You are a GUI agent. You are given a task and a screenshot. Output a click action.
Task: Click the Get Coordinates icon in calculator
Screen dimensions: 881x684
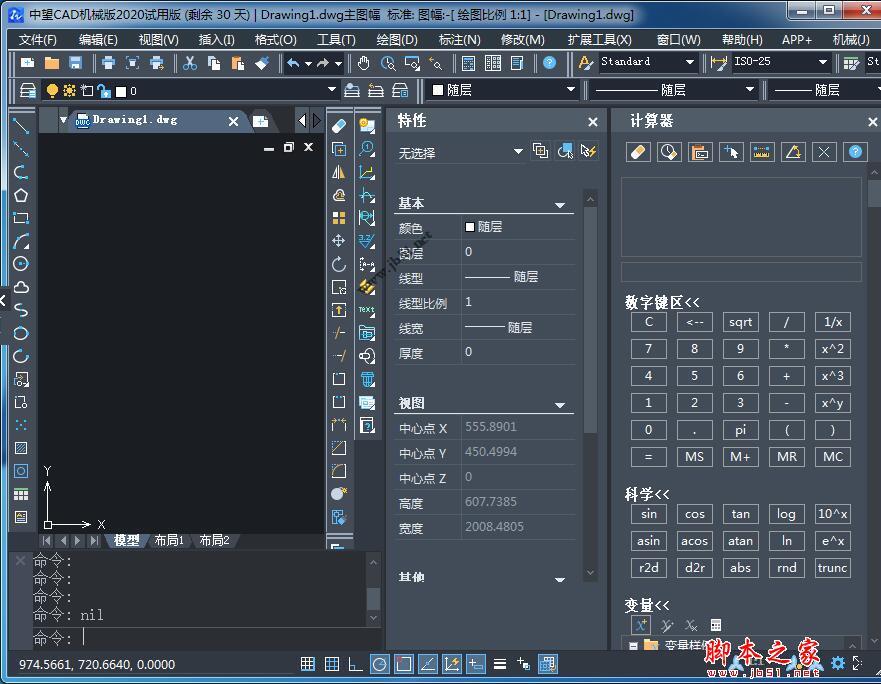coord(731,152)
